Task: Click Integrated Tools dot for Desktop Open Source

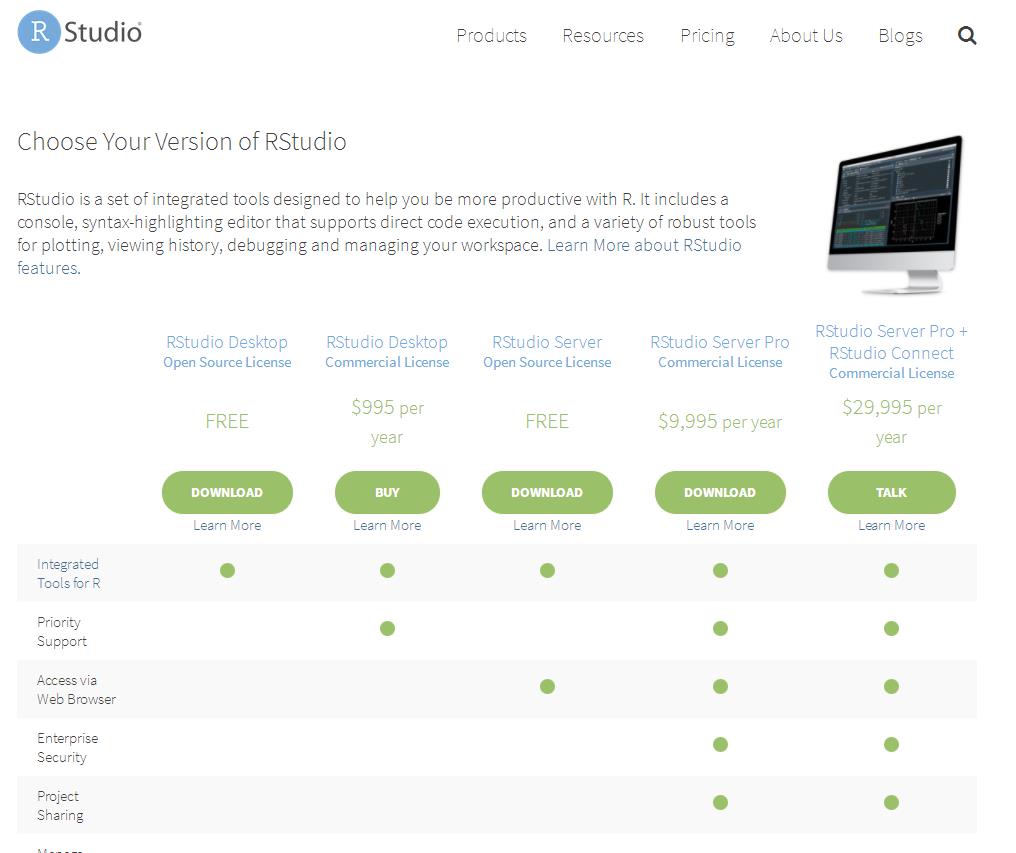Action: (227, 570)
